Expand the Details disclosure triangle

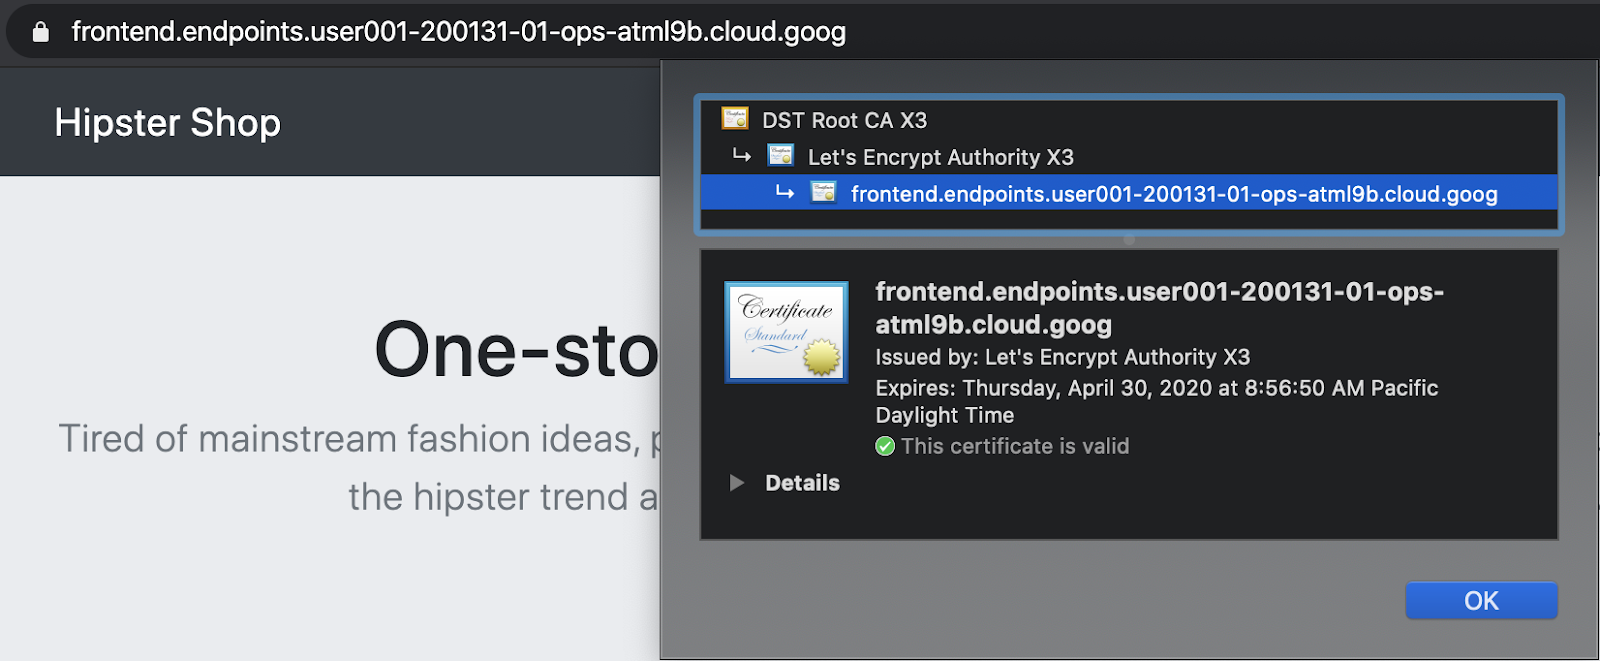pos(737,483)
